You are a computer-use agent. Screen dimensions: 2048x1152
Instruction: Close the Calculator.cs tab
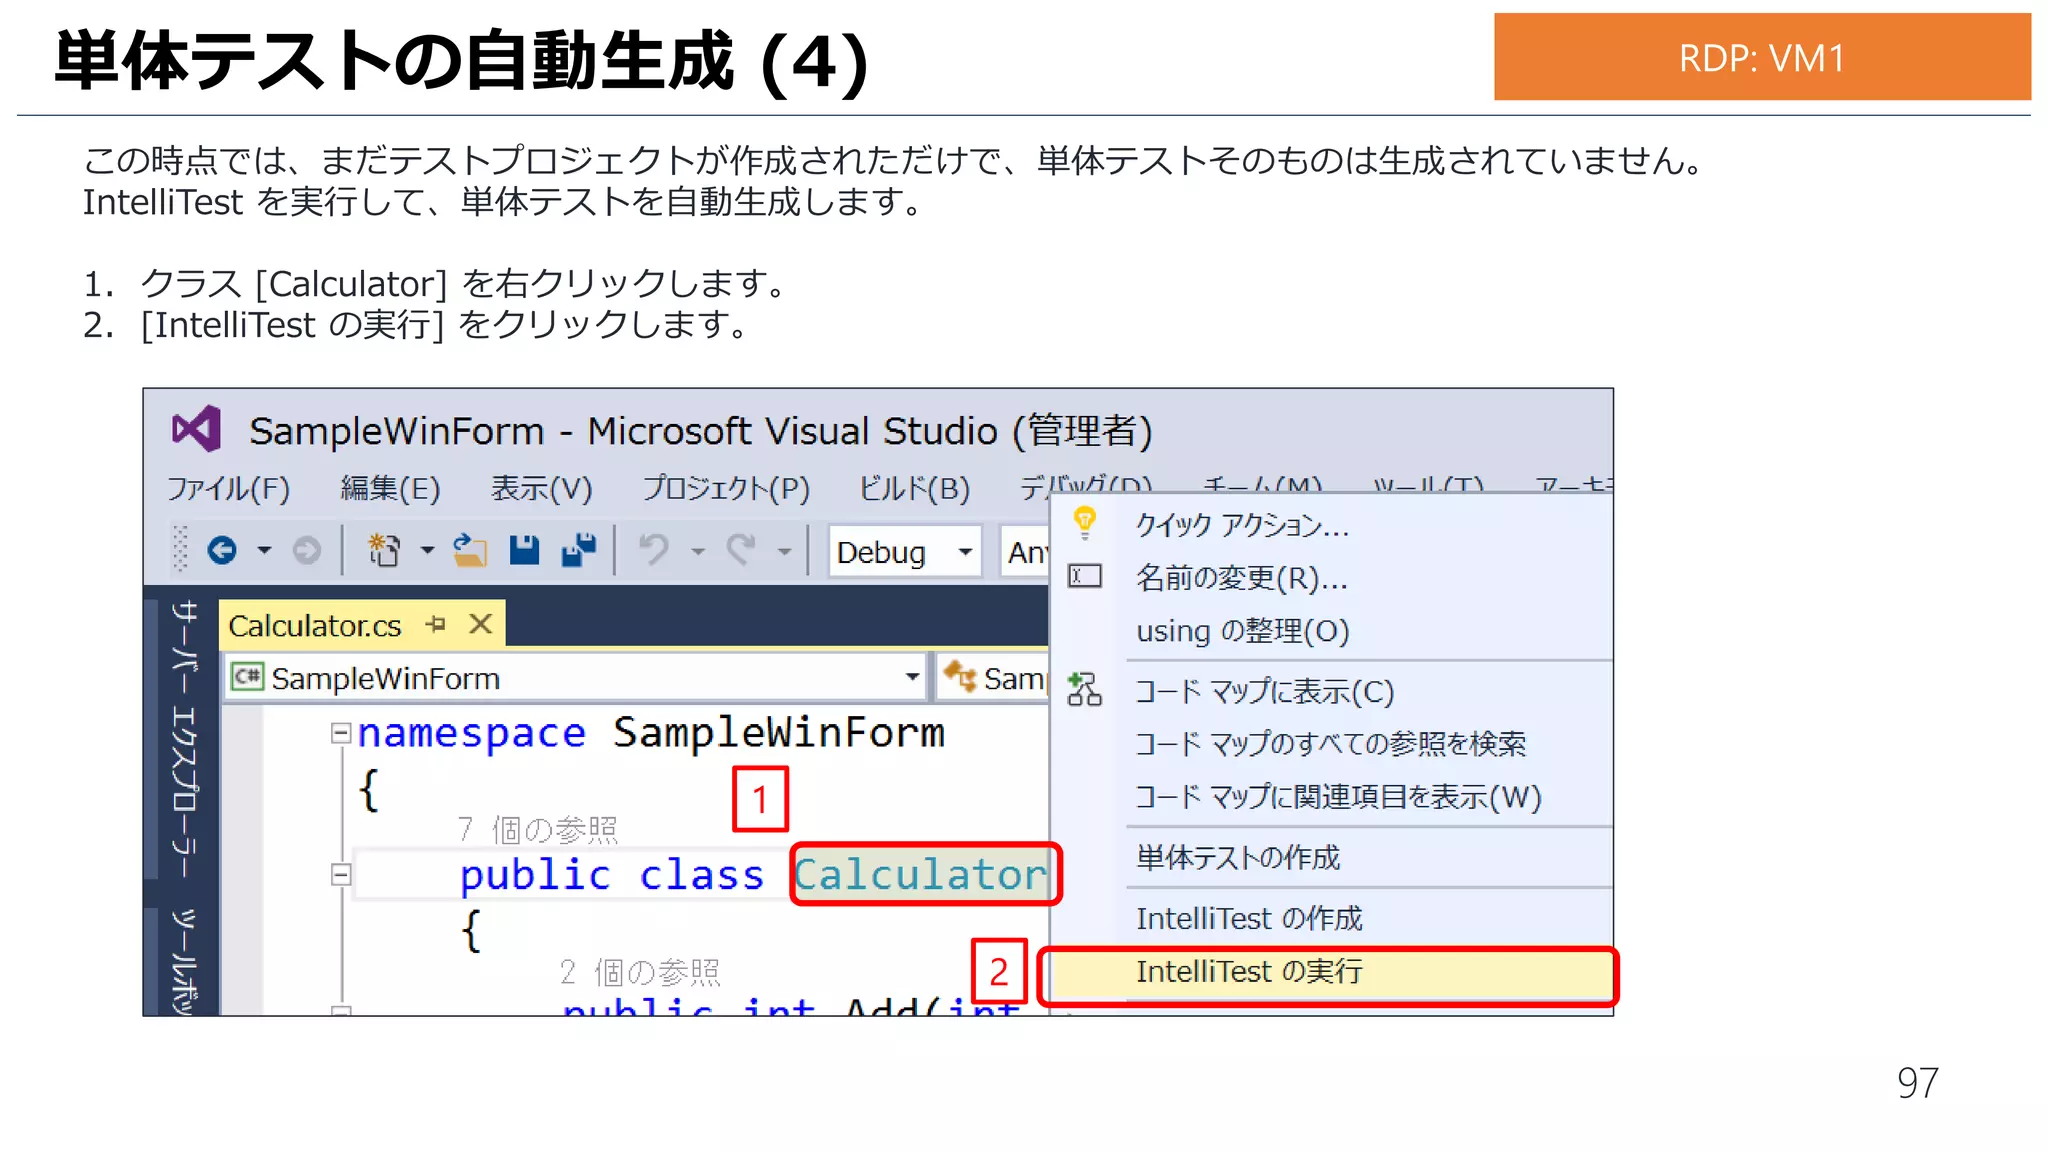pos(481,624)
